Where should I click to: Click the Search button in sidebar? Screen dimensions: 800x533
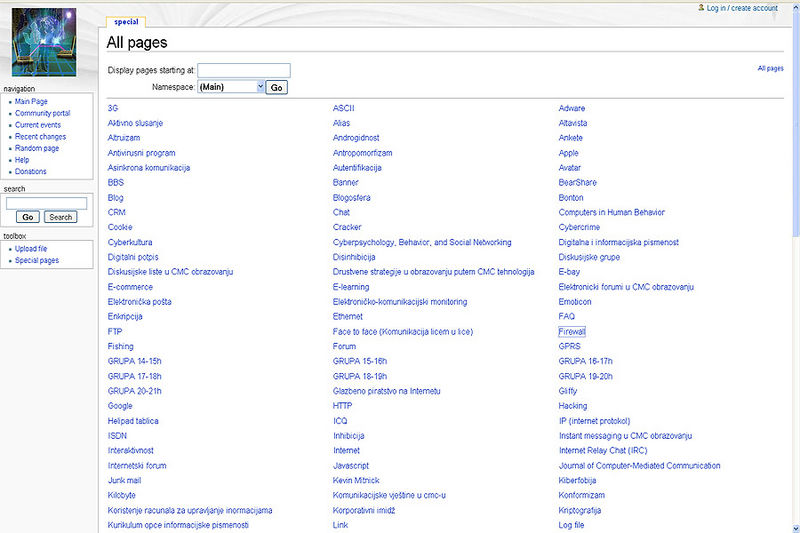61,217
